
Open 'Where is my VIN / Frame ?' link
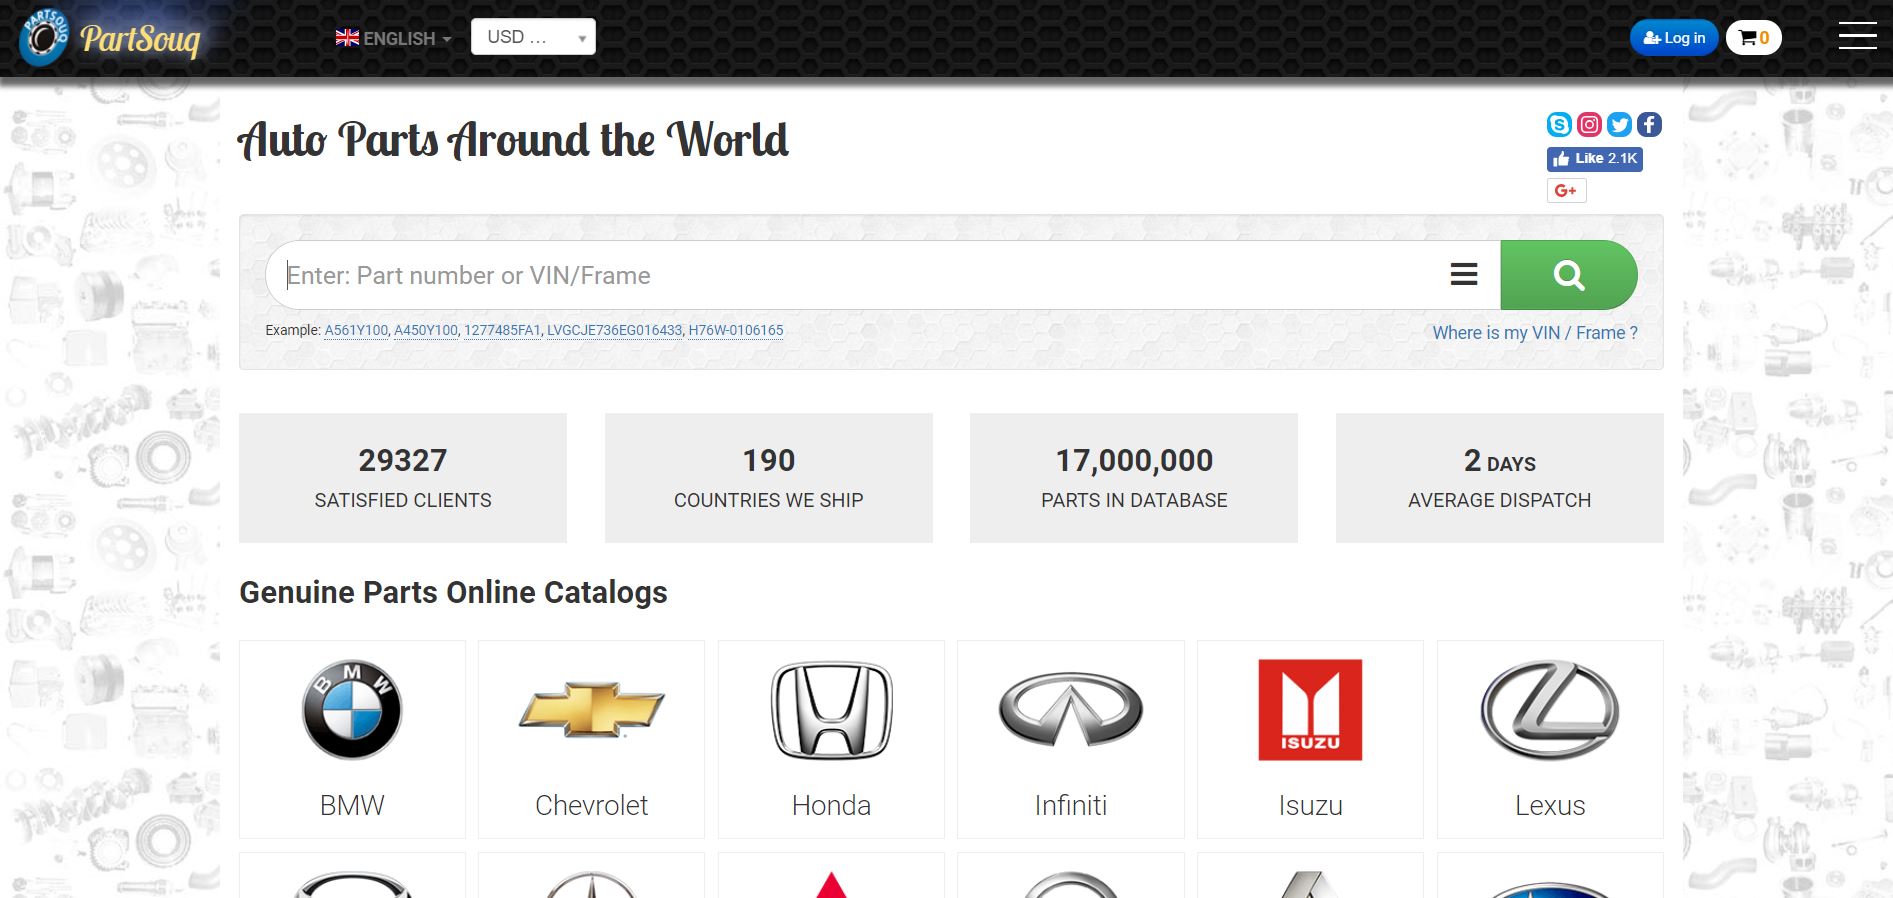[1535, 333]
